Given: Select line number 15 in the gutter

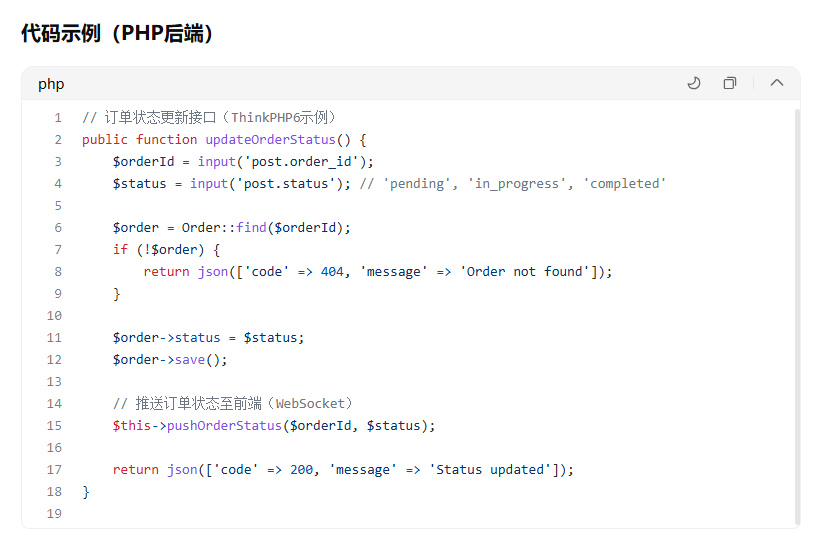Looking at the screenshot, I should click(54, 426).
